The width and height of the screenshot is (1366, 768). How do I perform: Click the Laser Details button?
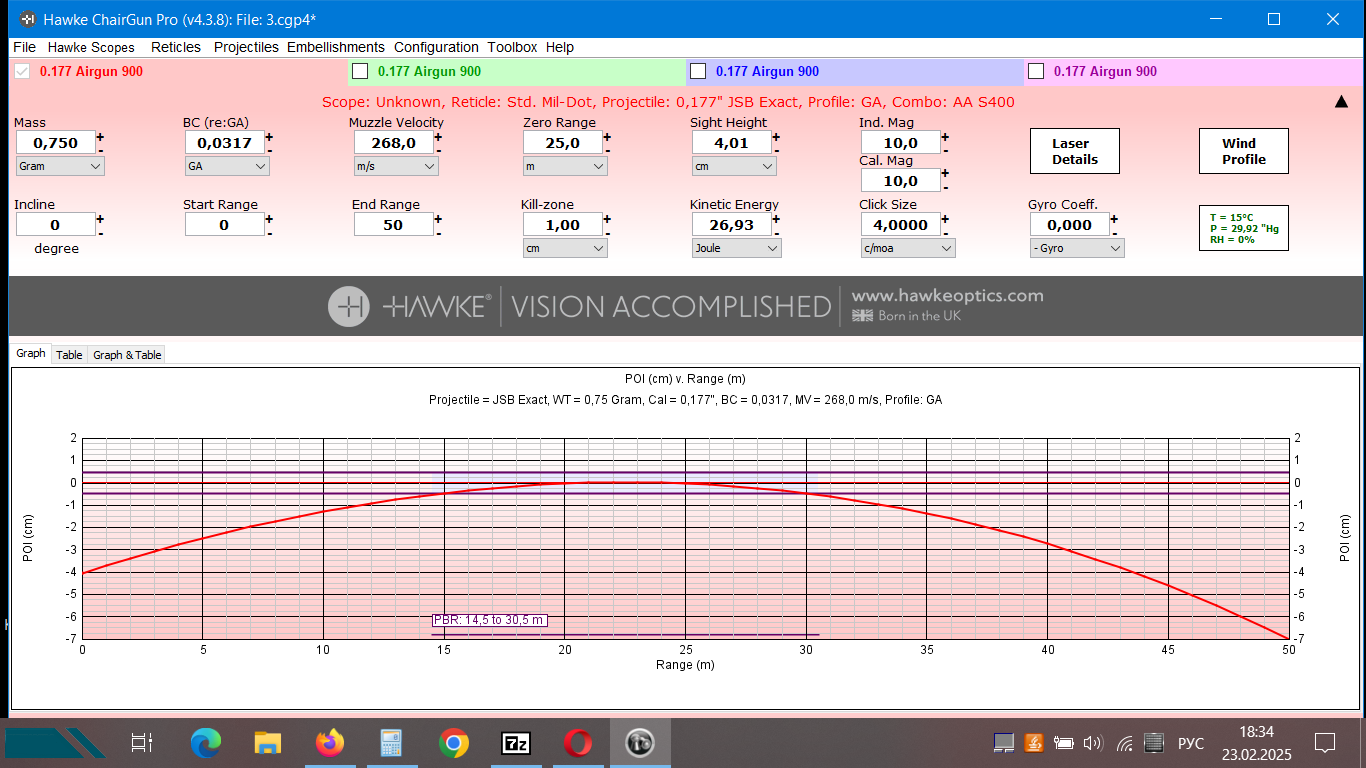[x=1074, y=151]
